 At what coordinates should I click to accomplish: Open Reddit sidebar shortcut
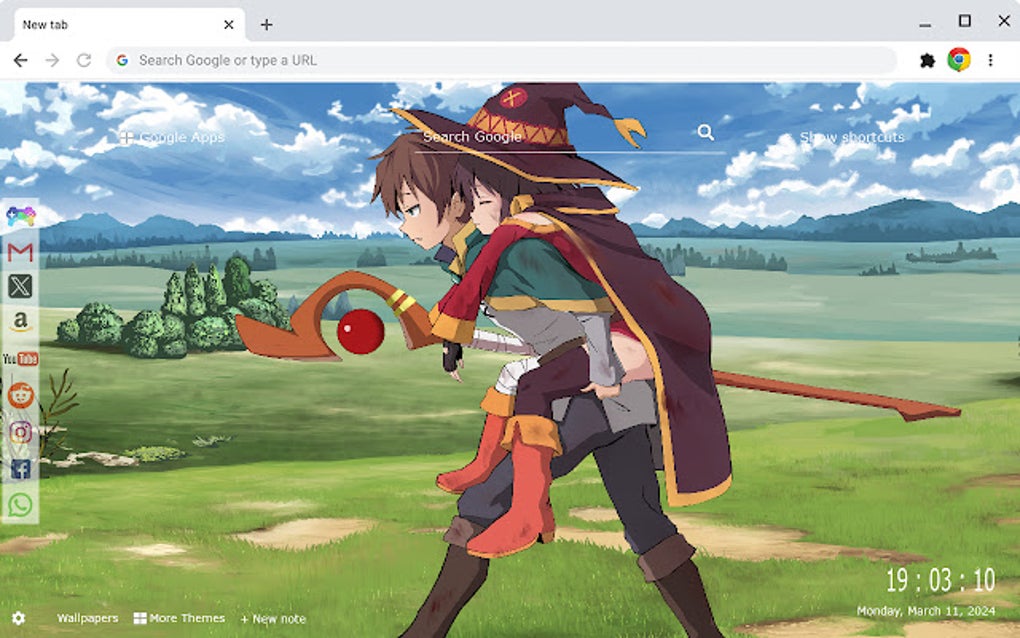[20, 395]
